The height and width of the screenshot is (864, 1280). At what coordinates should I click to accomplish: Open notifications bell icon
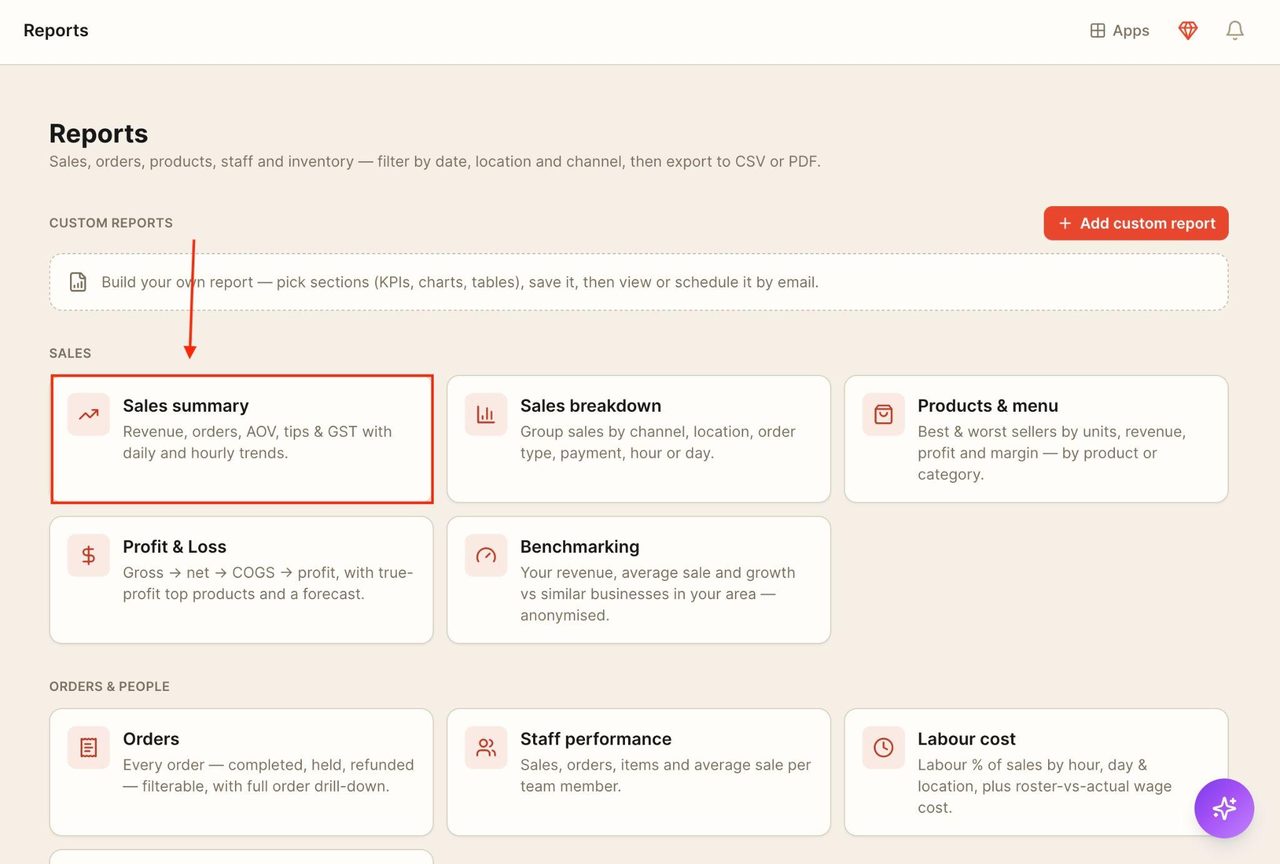coord(1235,31)
